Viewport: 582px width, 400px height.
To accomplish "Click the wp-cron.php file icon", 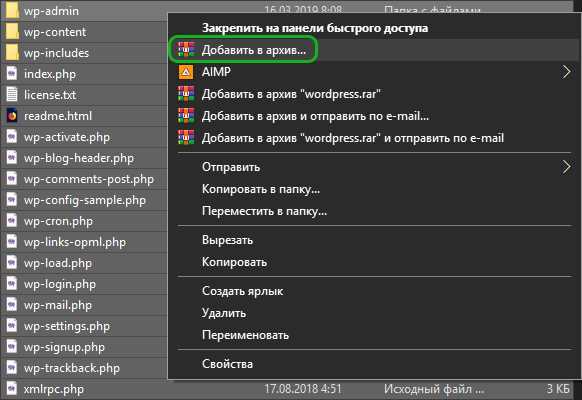I will [12, 221].
